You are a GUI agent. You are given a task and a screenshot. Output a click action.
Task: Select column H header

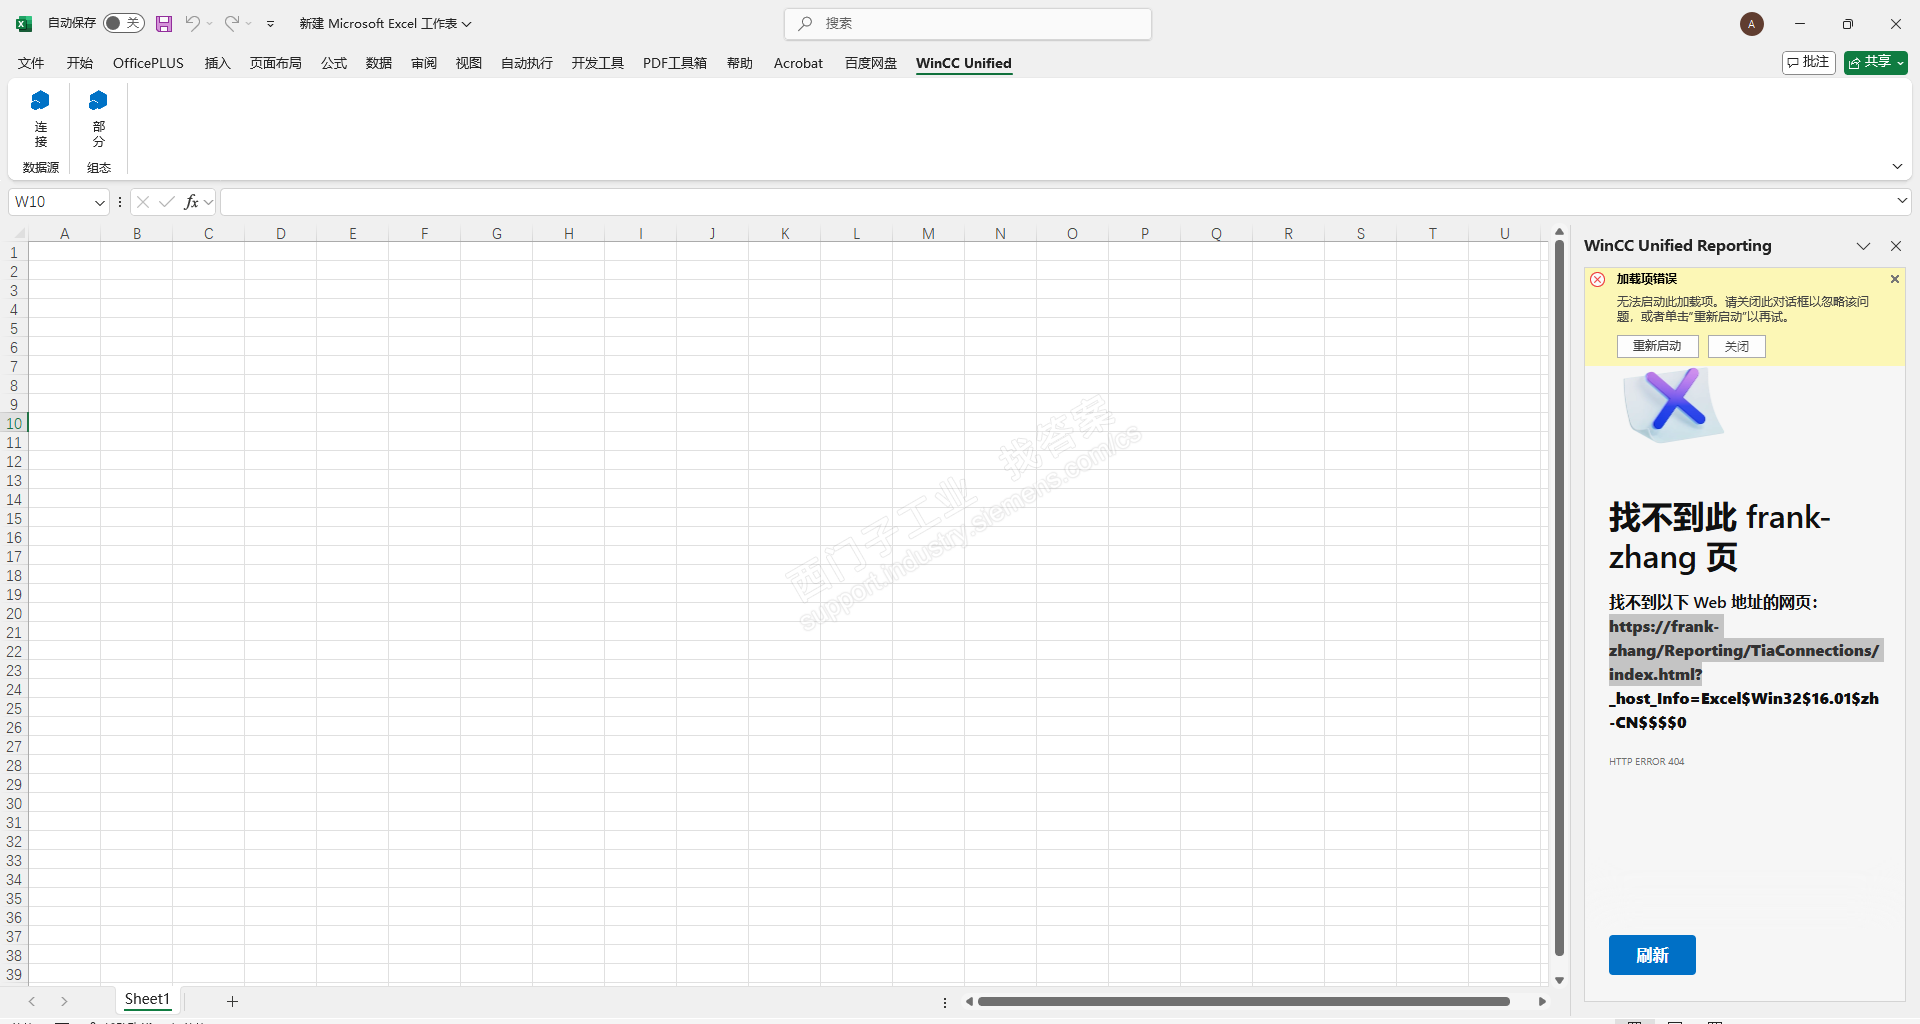569,233
